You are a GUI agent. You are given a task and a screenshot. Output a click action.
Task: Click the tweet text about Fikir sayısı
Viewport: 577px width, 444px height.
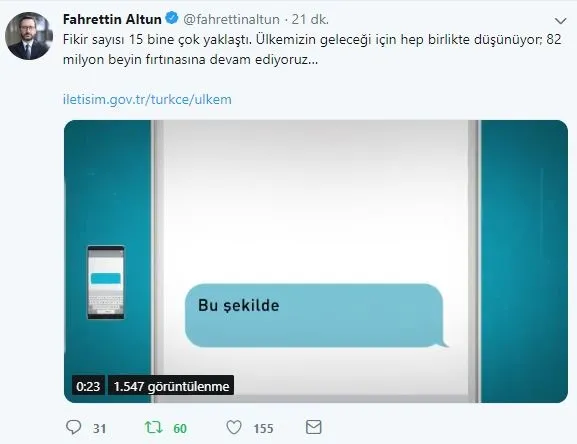(x=312, y=49)
